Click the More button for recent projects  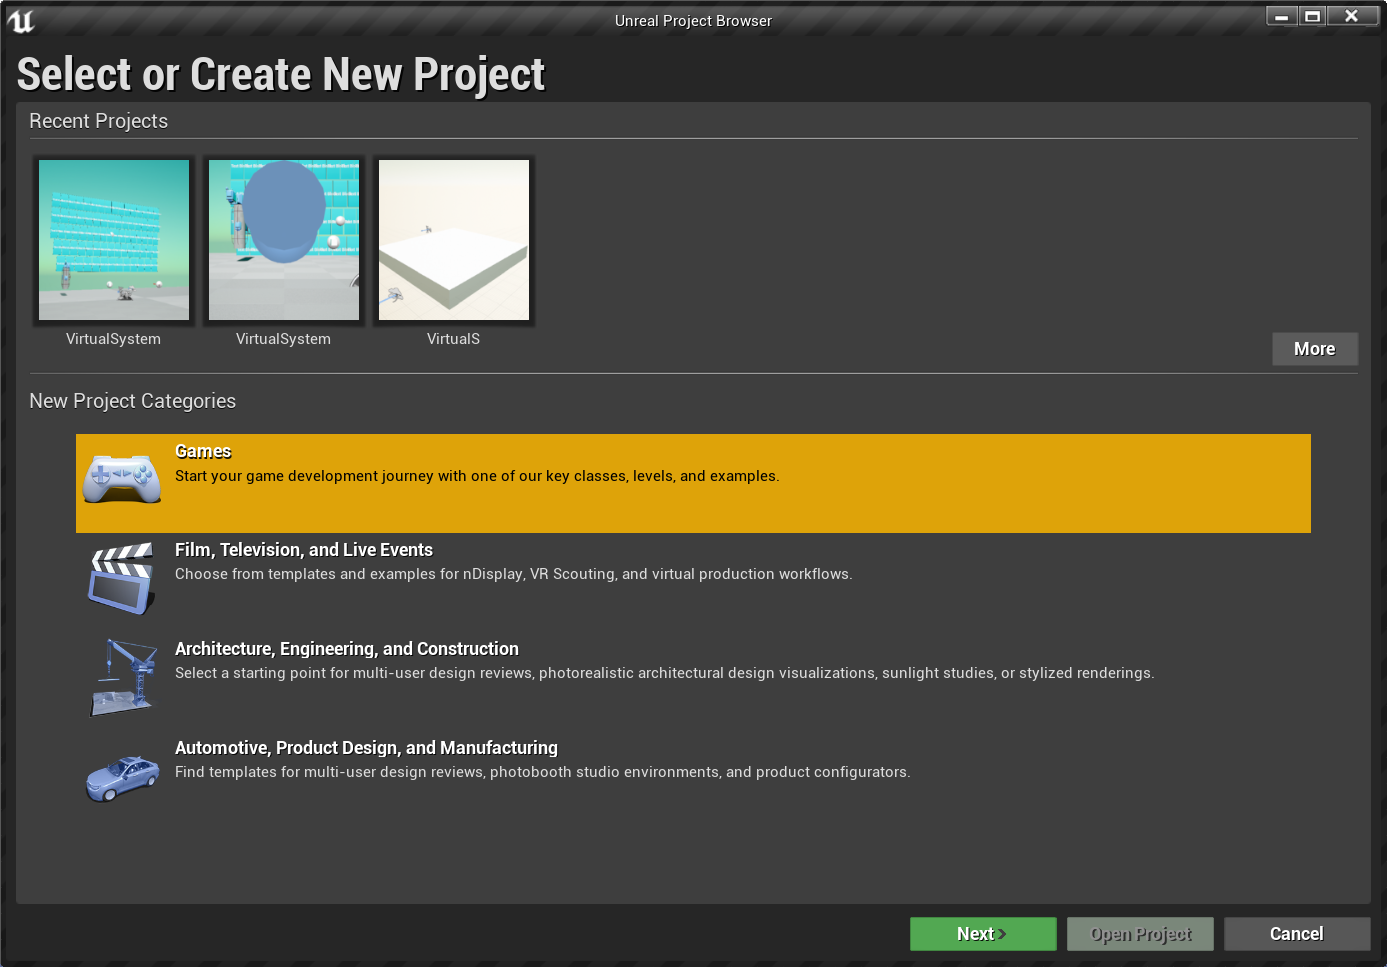[x=1314, y=349]
